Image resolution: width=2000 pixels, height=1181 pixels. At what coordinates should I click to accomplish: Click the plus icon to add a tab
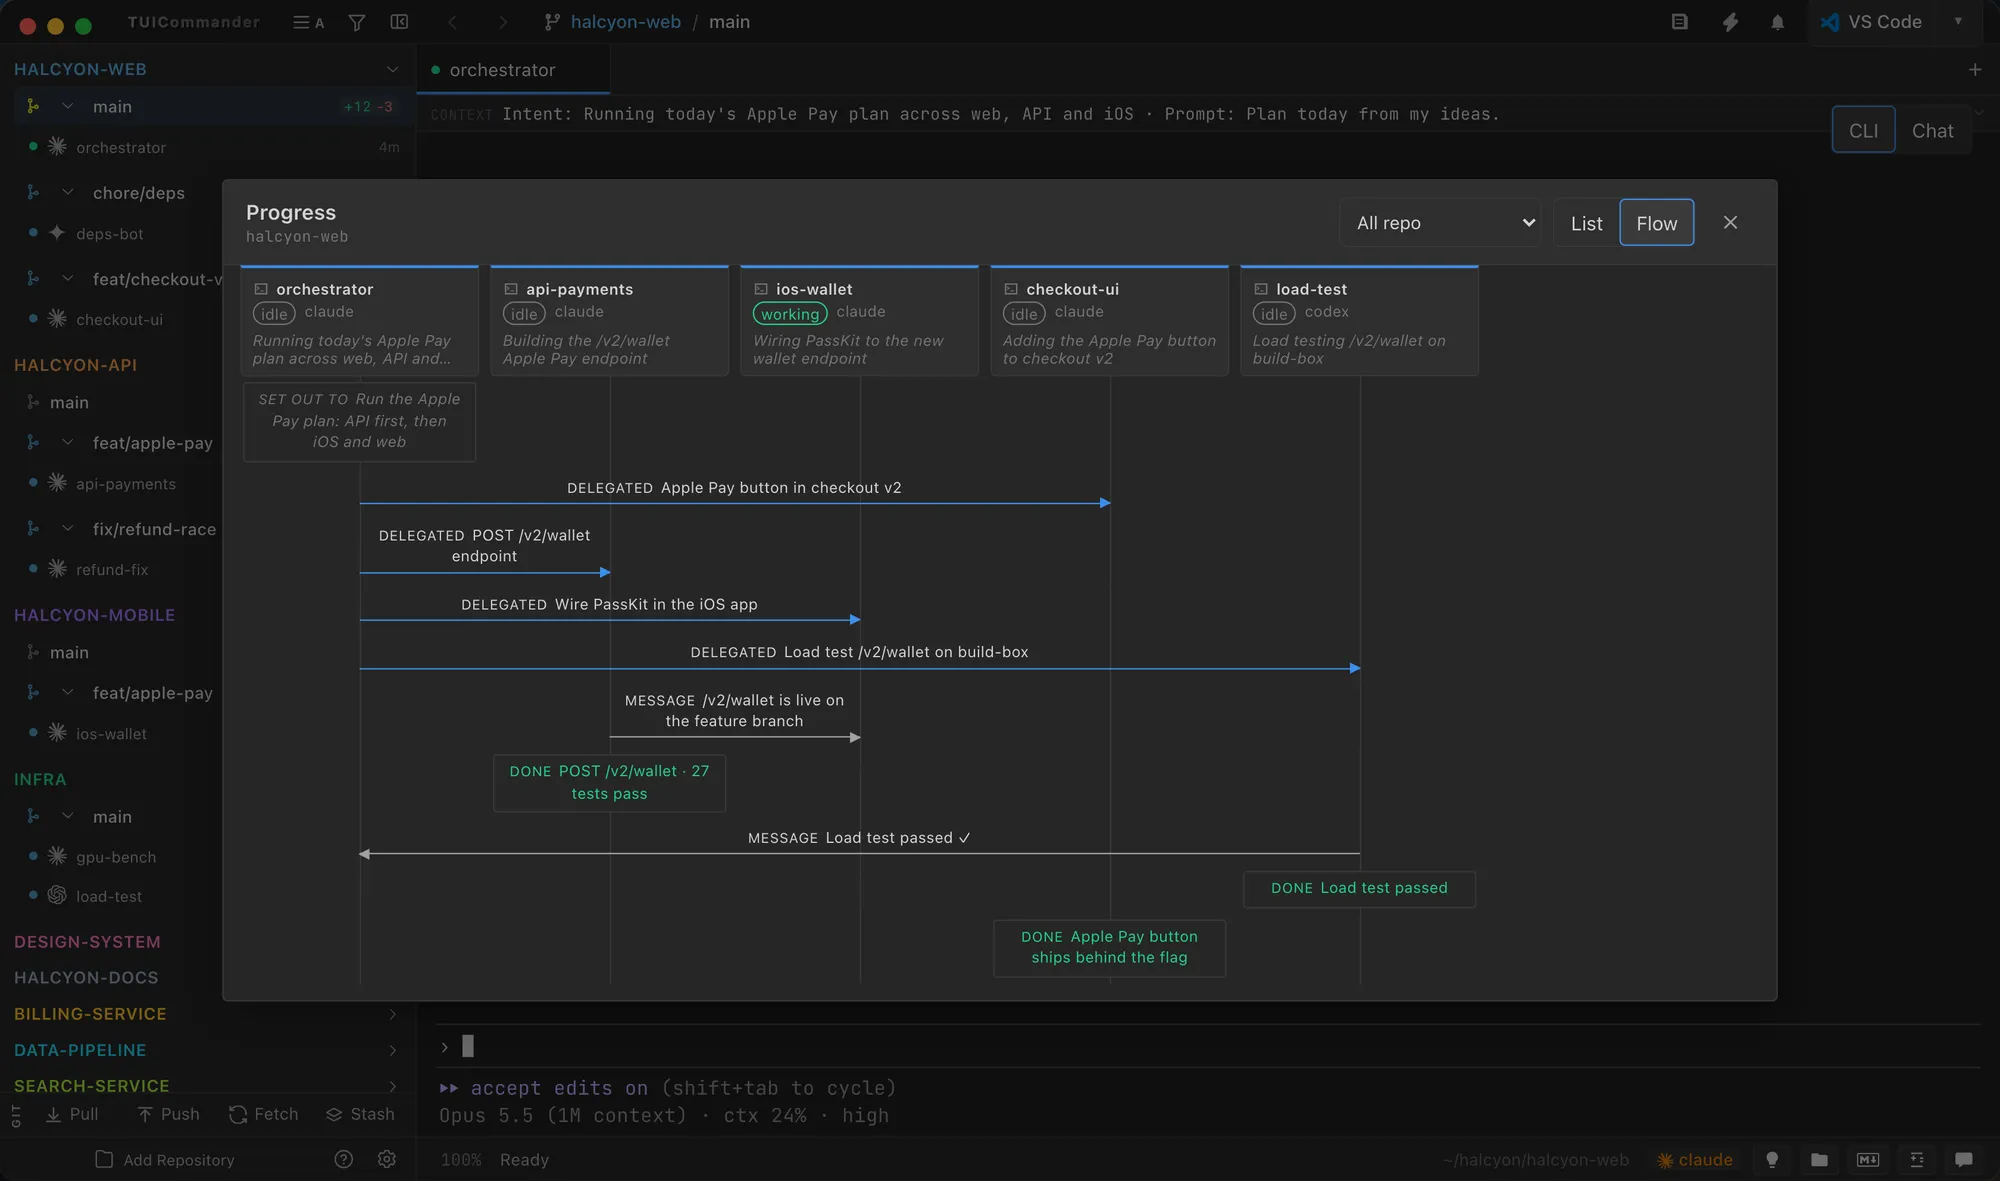[1975, 70]
